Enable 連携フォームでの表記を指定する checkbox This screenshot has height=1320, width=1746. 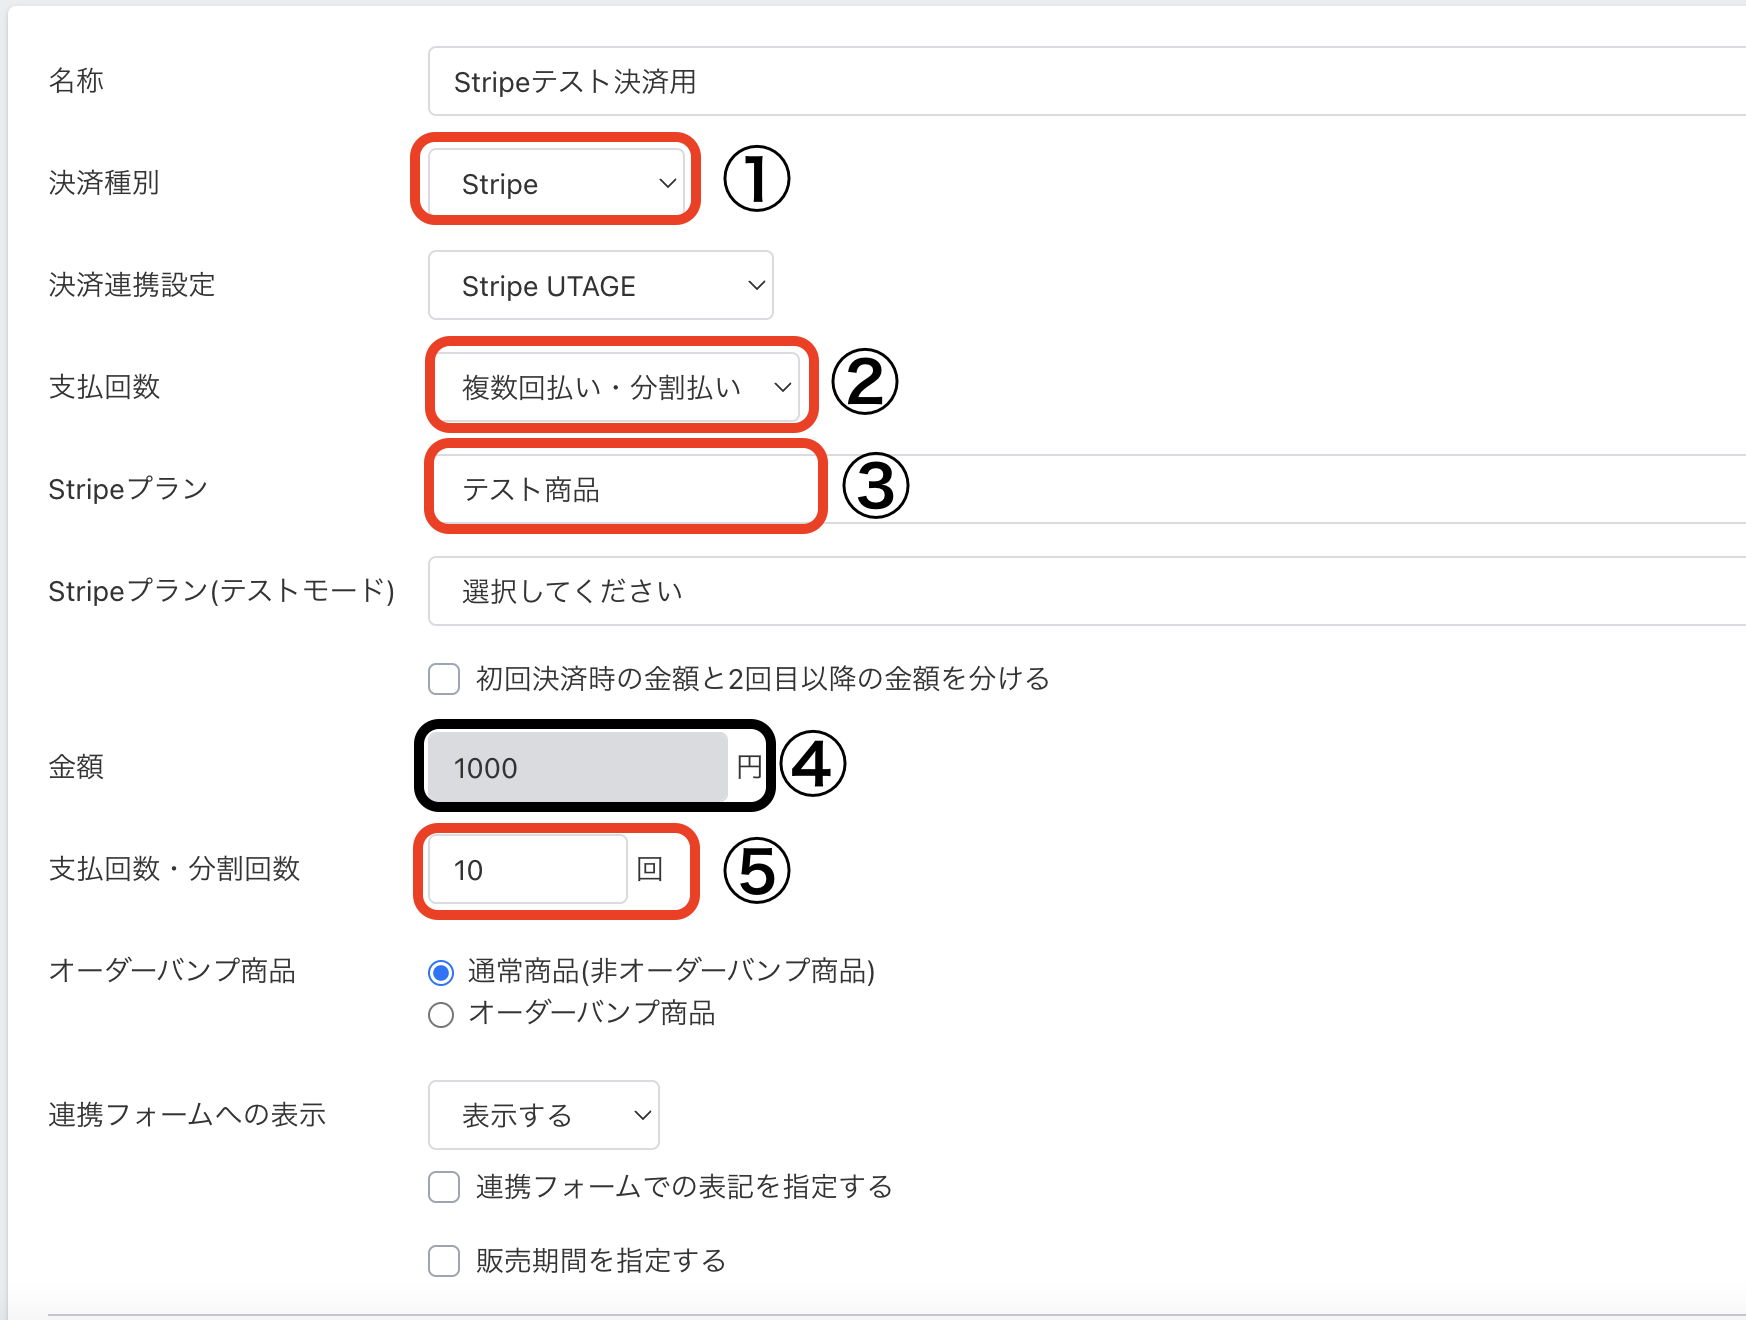(444, 1187)
